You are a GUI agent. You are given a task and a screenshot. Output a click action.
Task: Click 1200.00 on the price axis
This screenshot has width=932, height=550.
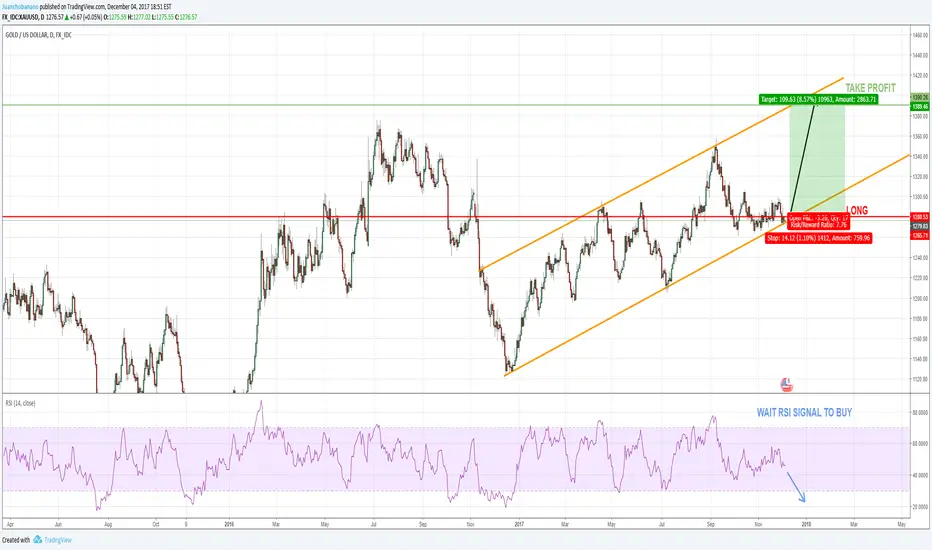[x=920, y=298]
